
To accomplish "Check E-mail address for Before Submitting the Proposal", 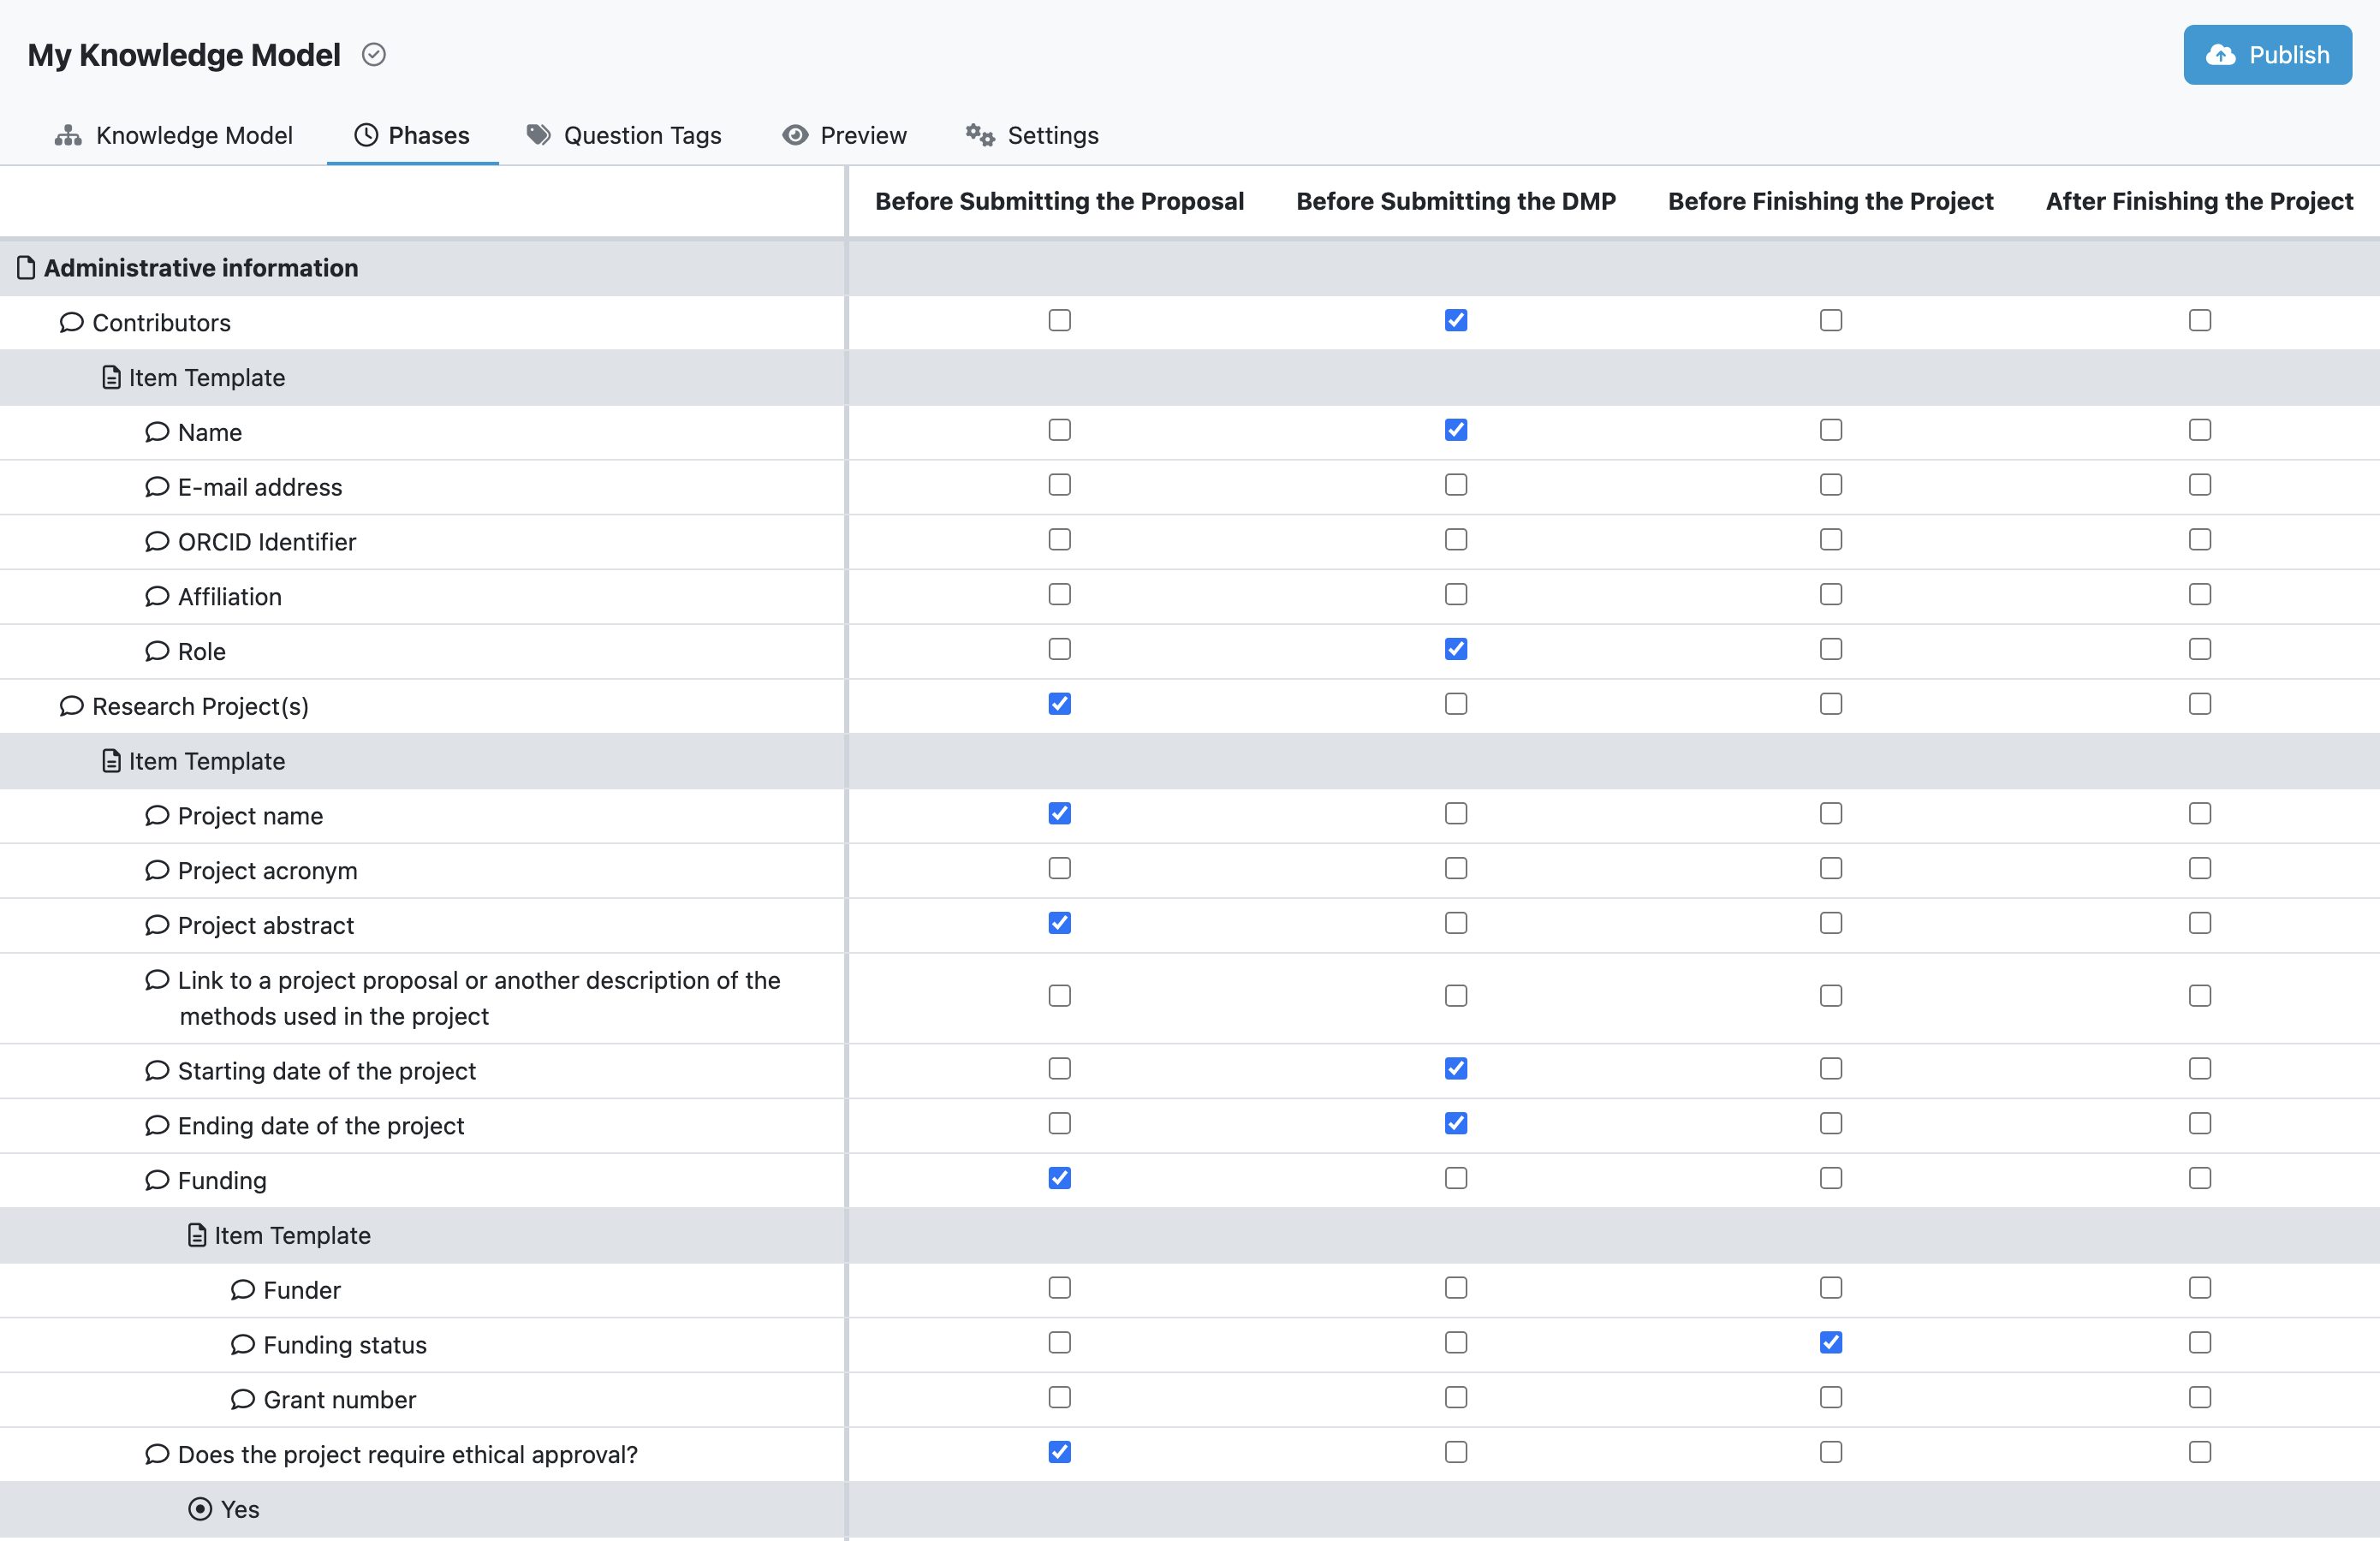I will [1060, 484].
